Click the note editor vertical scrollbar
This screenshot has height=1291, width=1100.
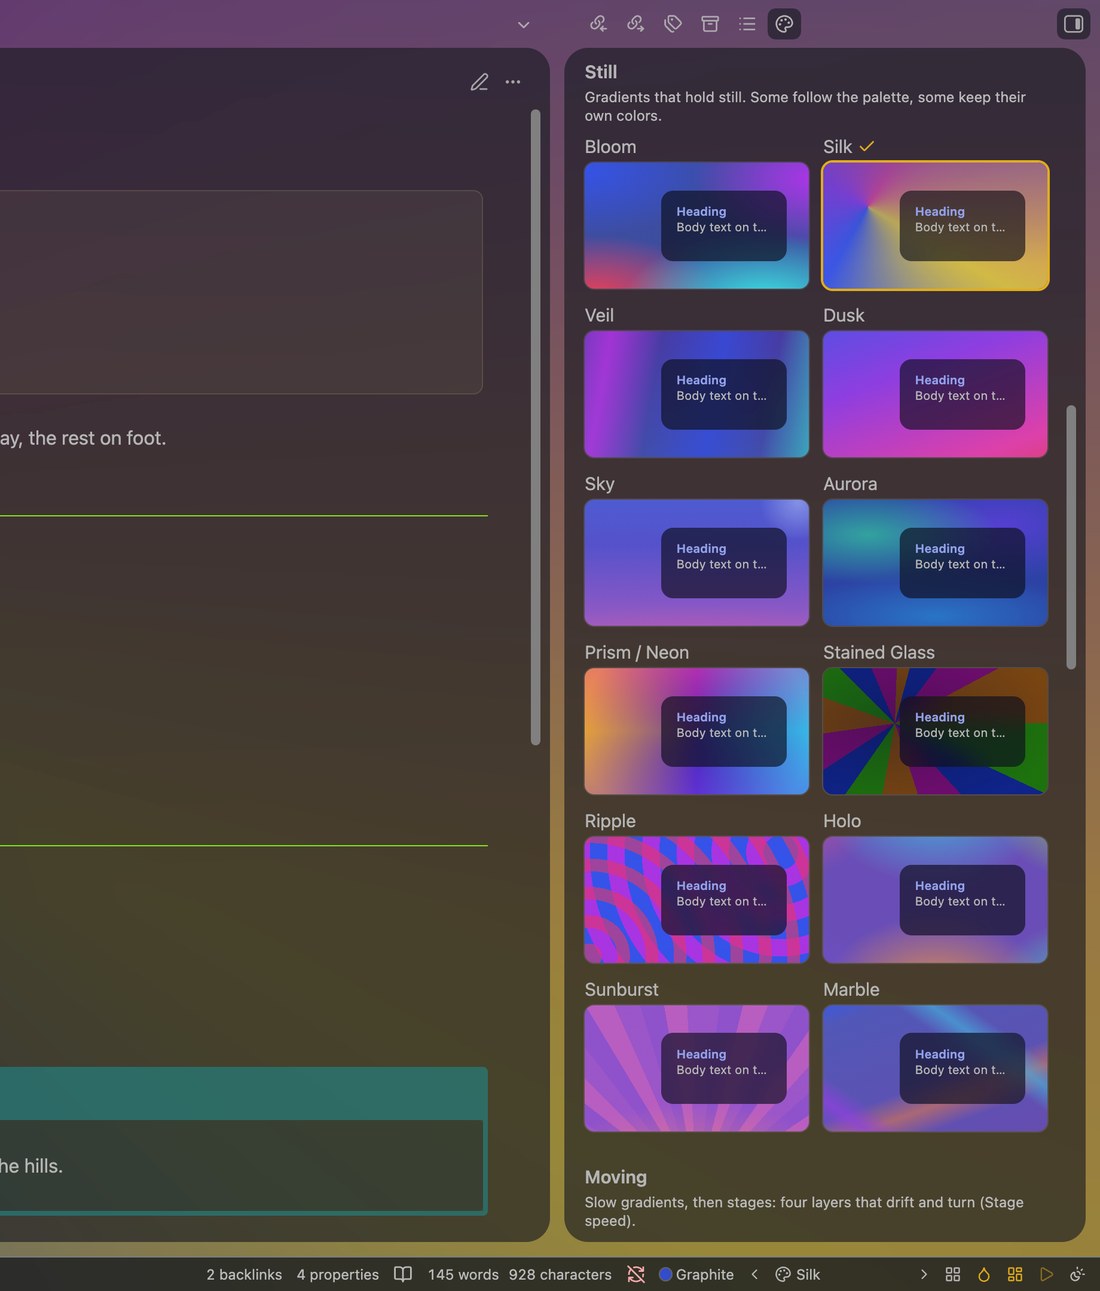pyautogui.click(x=535, y=427)
